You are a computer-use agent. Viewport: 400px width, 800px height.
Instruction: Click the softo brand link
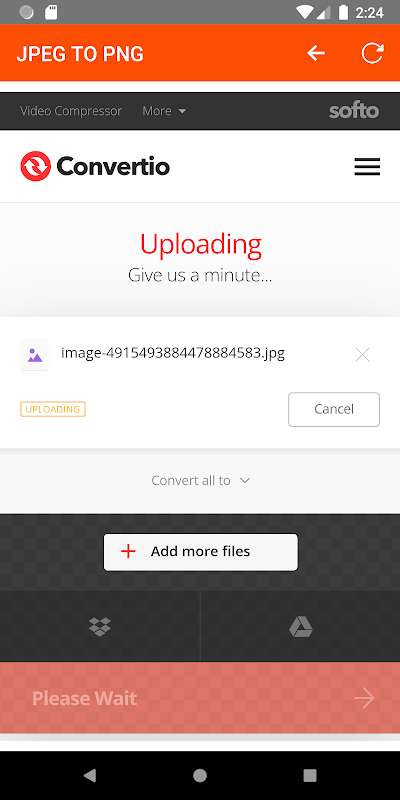(354, 111)
